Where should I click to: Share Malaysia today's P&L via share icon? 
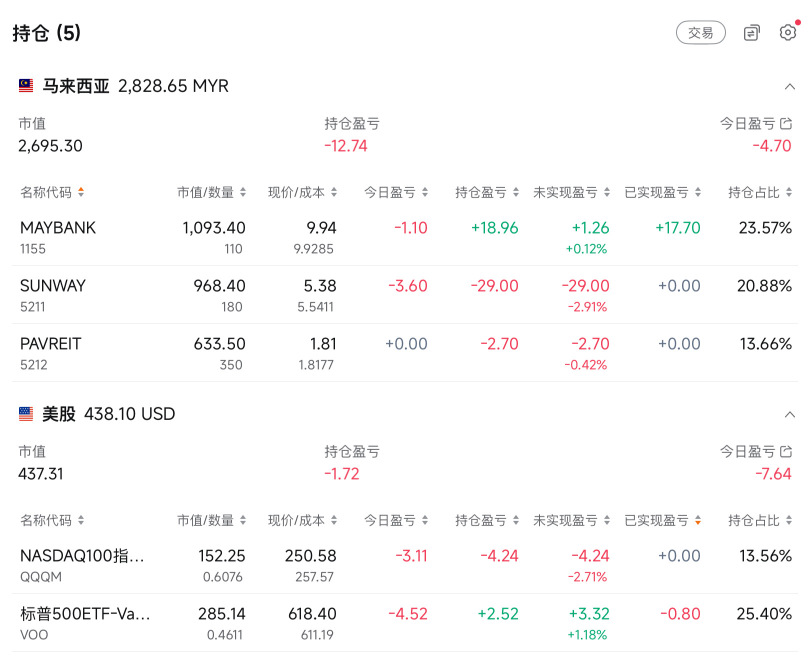(x=786, y=123)
